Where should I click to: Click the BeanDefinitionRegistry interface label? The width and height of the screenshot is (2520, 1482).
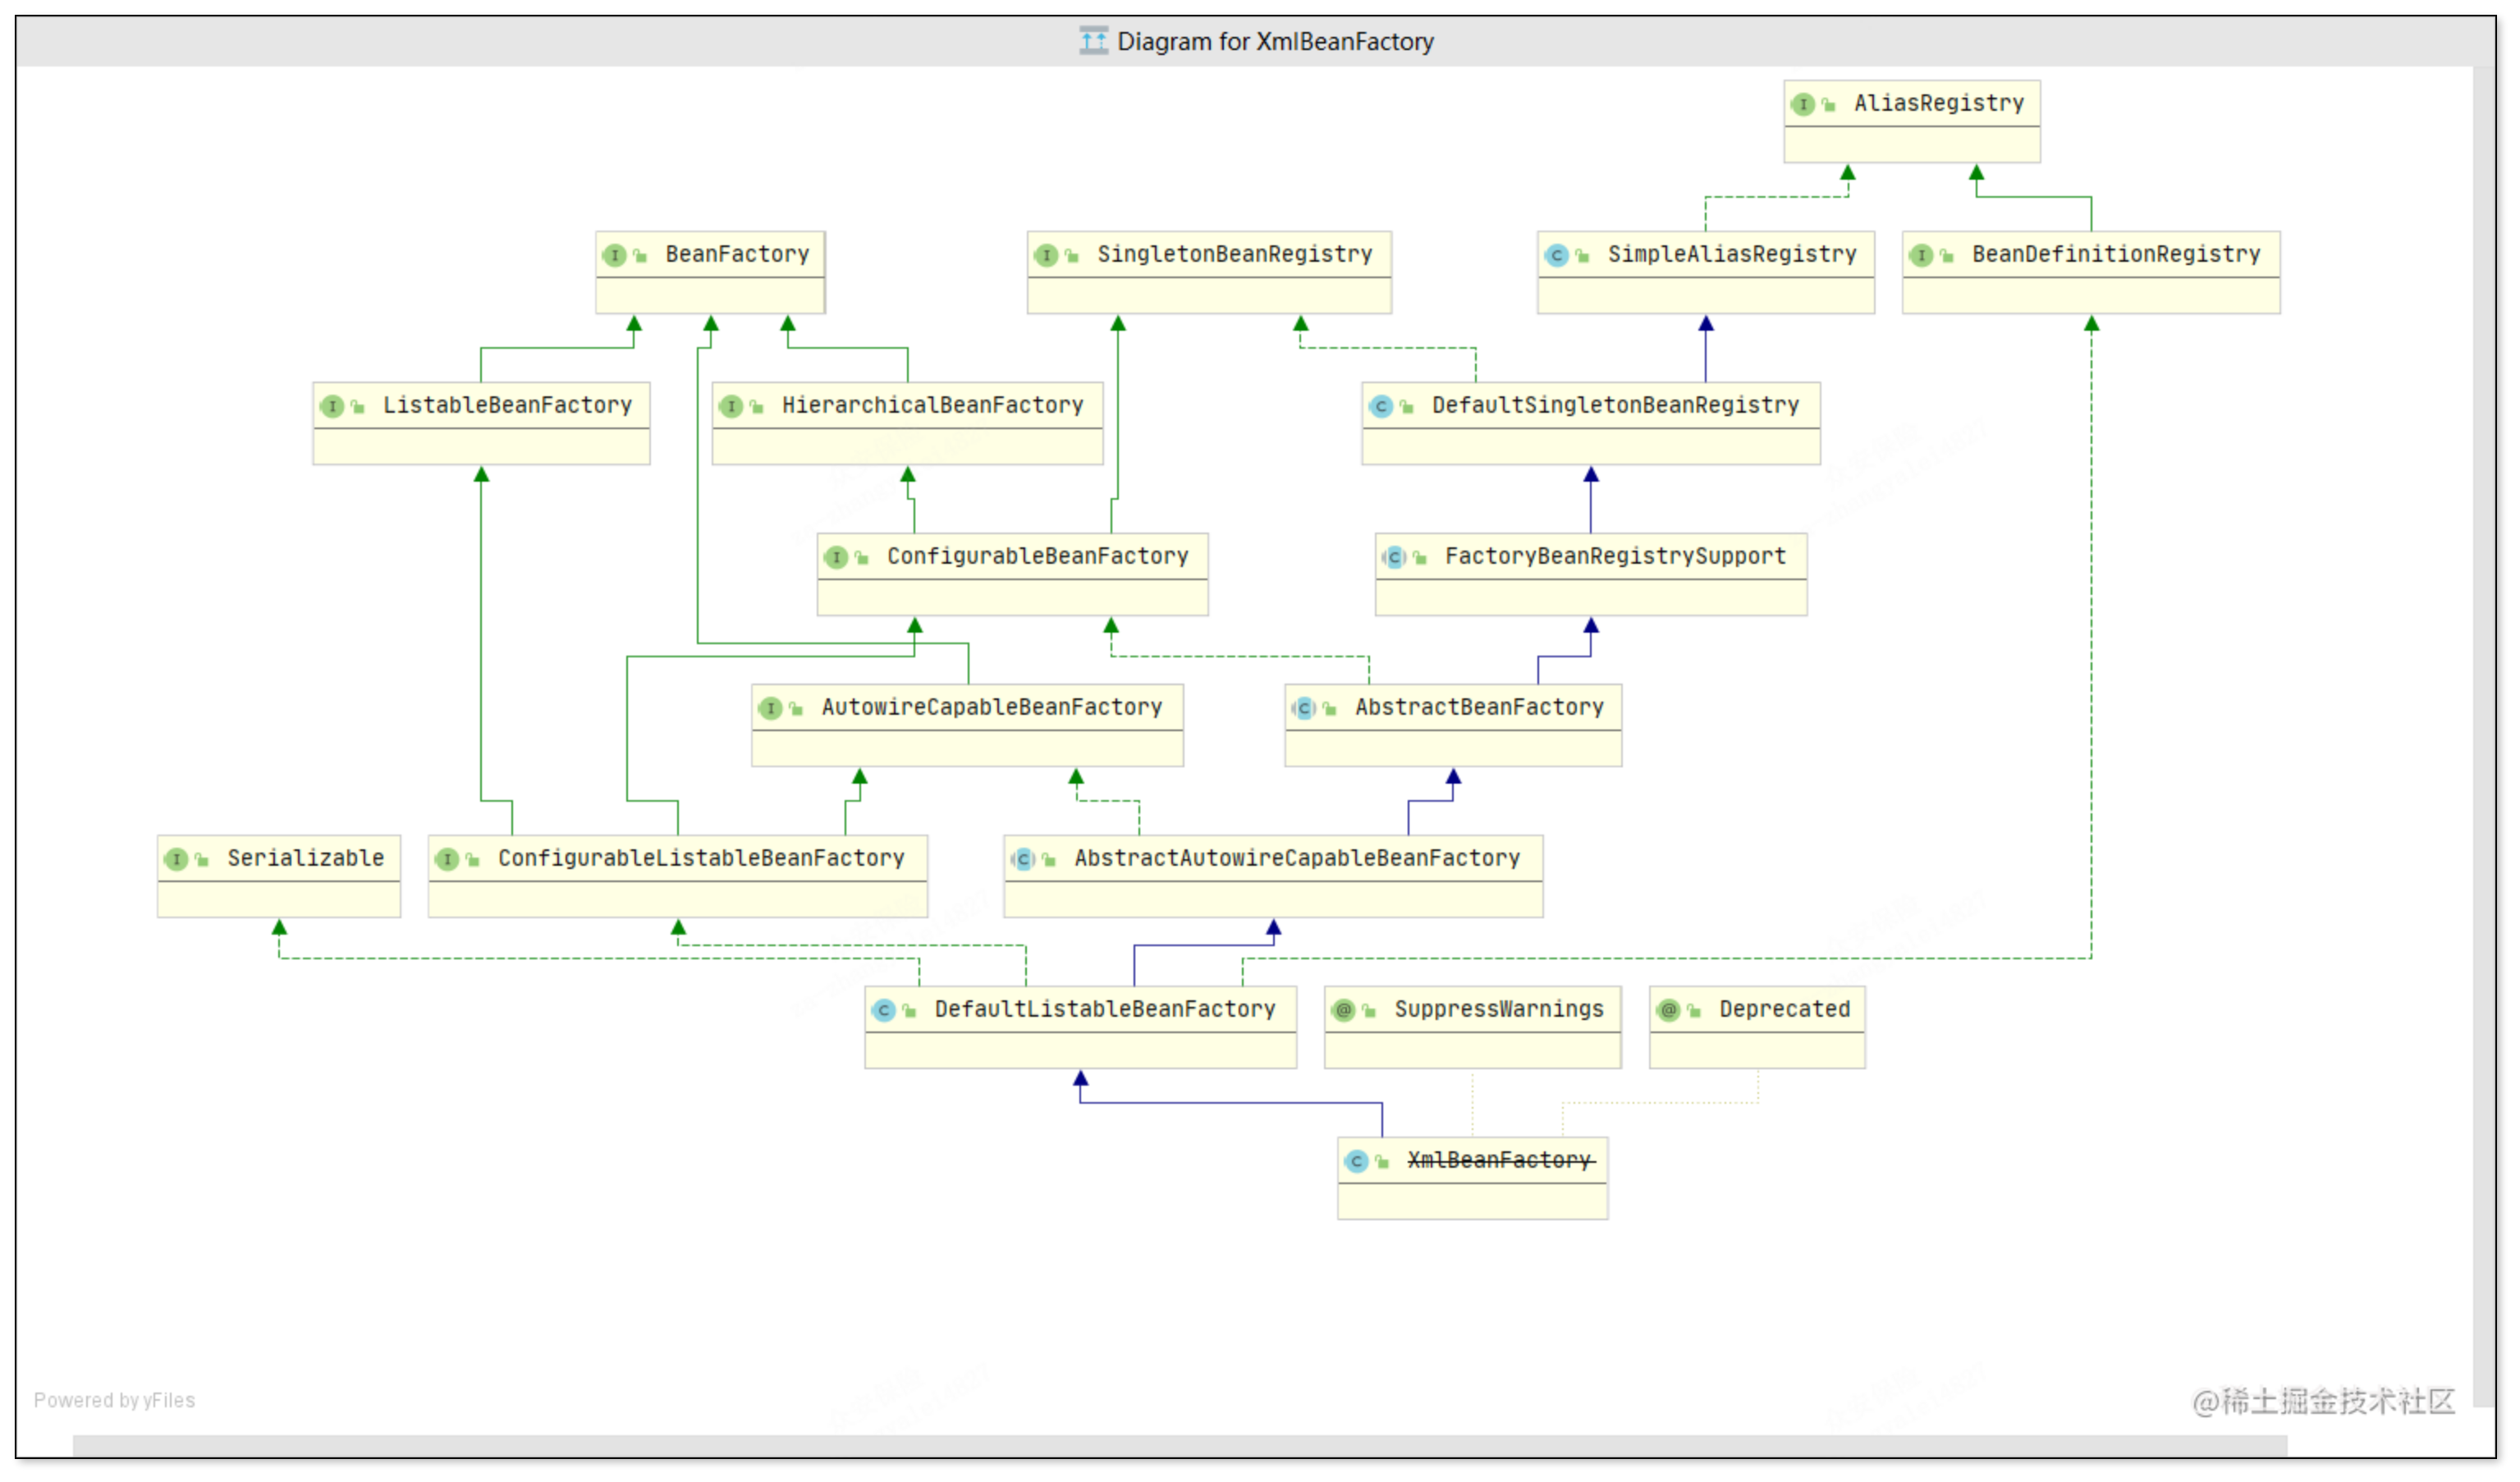(x=2115, y=254)
